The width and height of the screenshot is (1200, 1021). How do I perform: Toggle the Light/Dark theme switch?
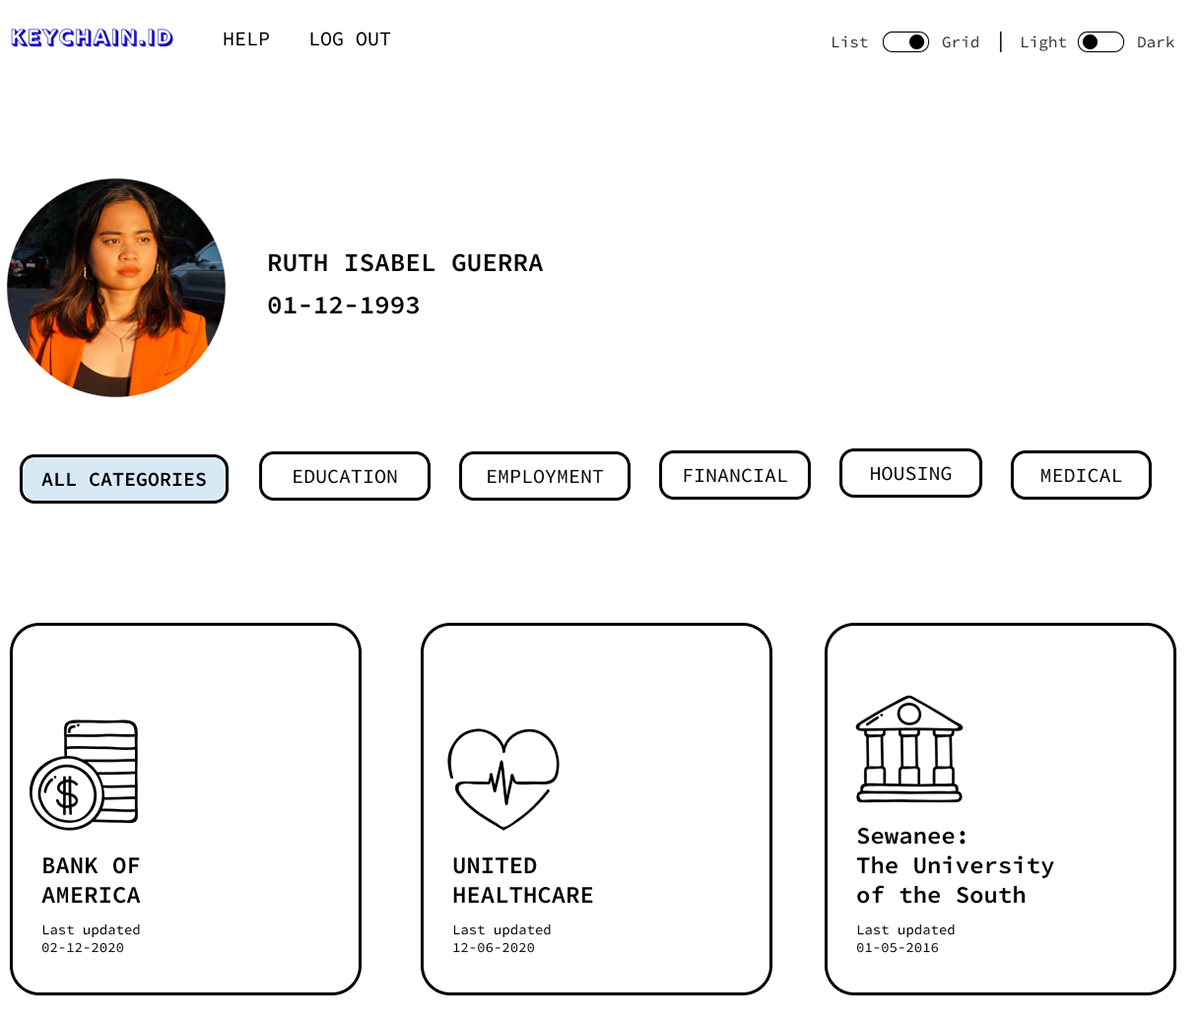coord(1101,42)
